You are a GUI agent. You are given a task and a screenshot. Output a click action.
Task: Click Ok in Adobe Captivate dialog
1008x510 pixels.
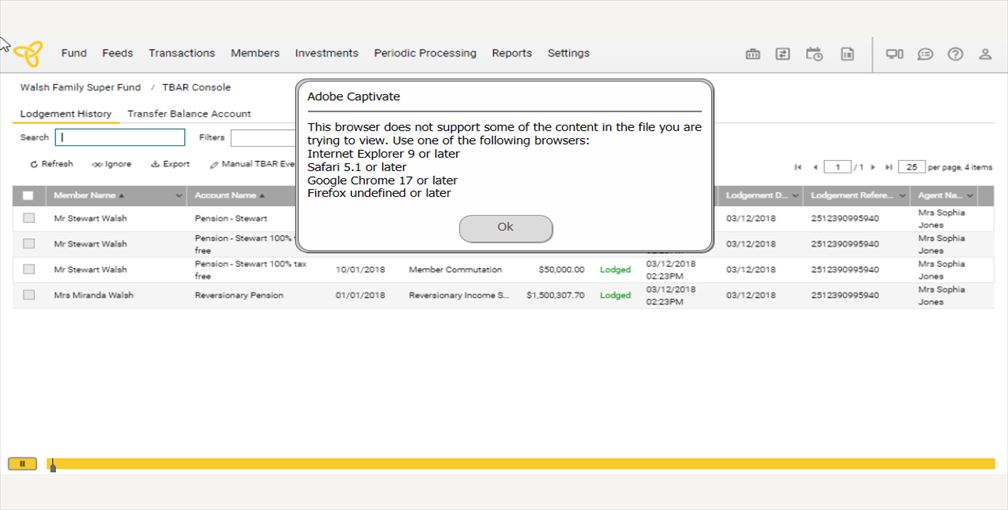(506, 229)
